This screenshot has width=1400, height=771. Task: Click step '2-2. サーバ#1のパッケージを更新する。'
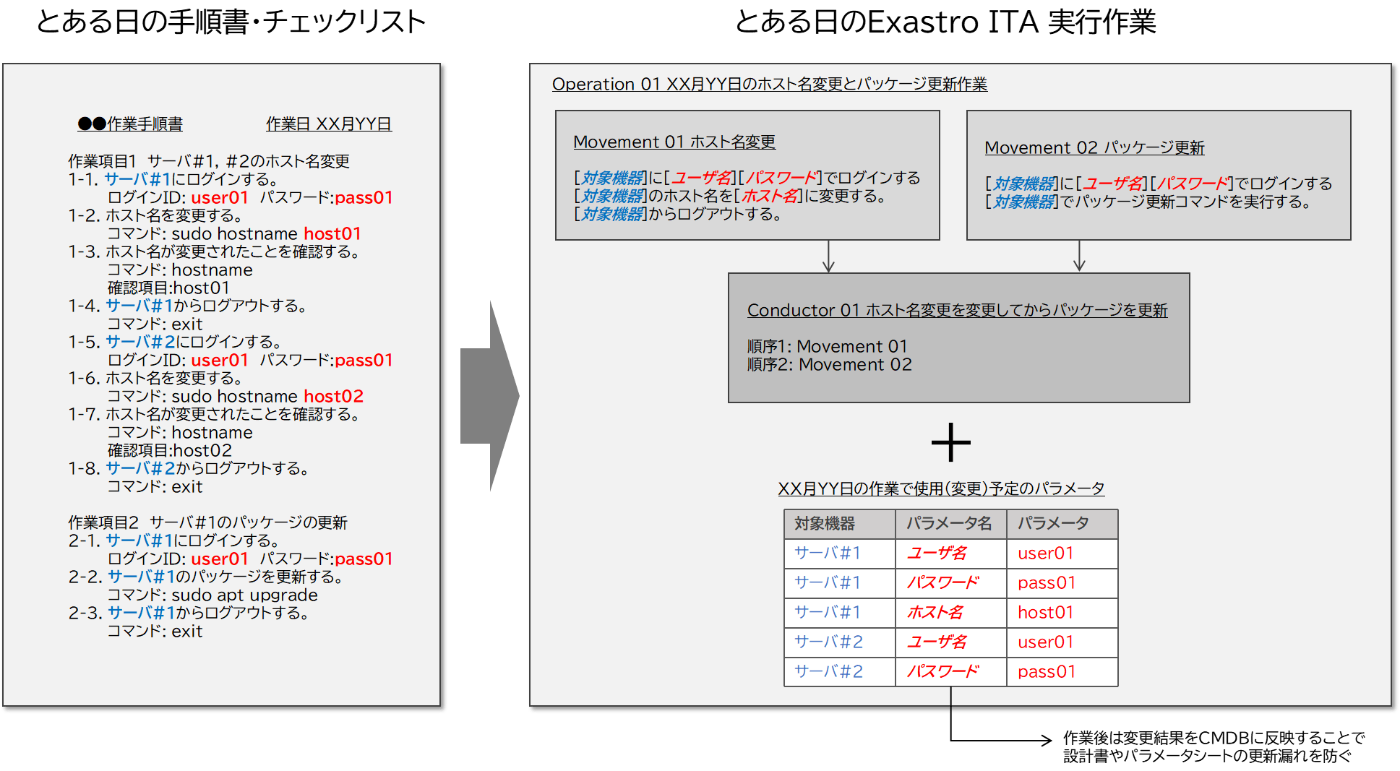206,577
